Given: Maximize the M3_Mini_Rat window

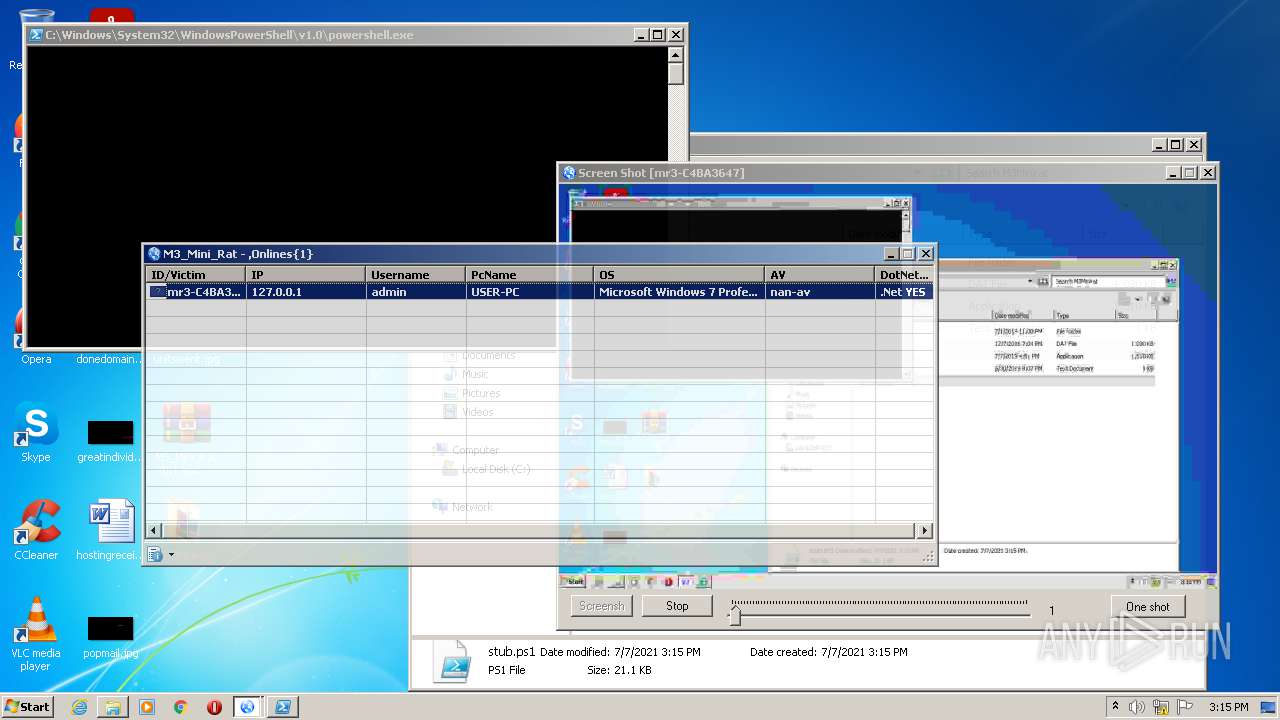Looking at the screenshot, I should click(x=908, y=254).
